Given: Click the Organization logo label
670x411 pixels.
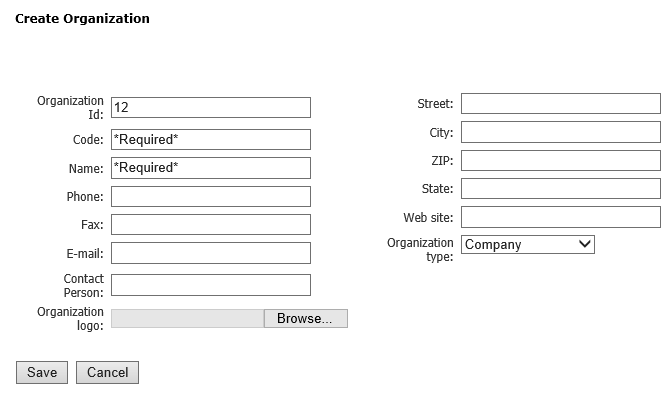Looking at the screenshot, I should tap(71, 319).
